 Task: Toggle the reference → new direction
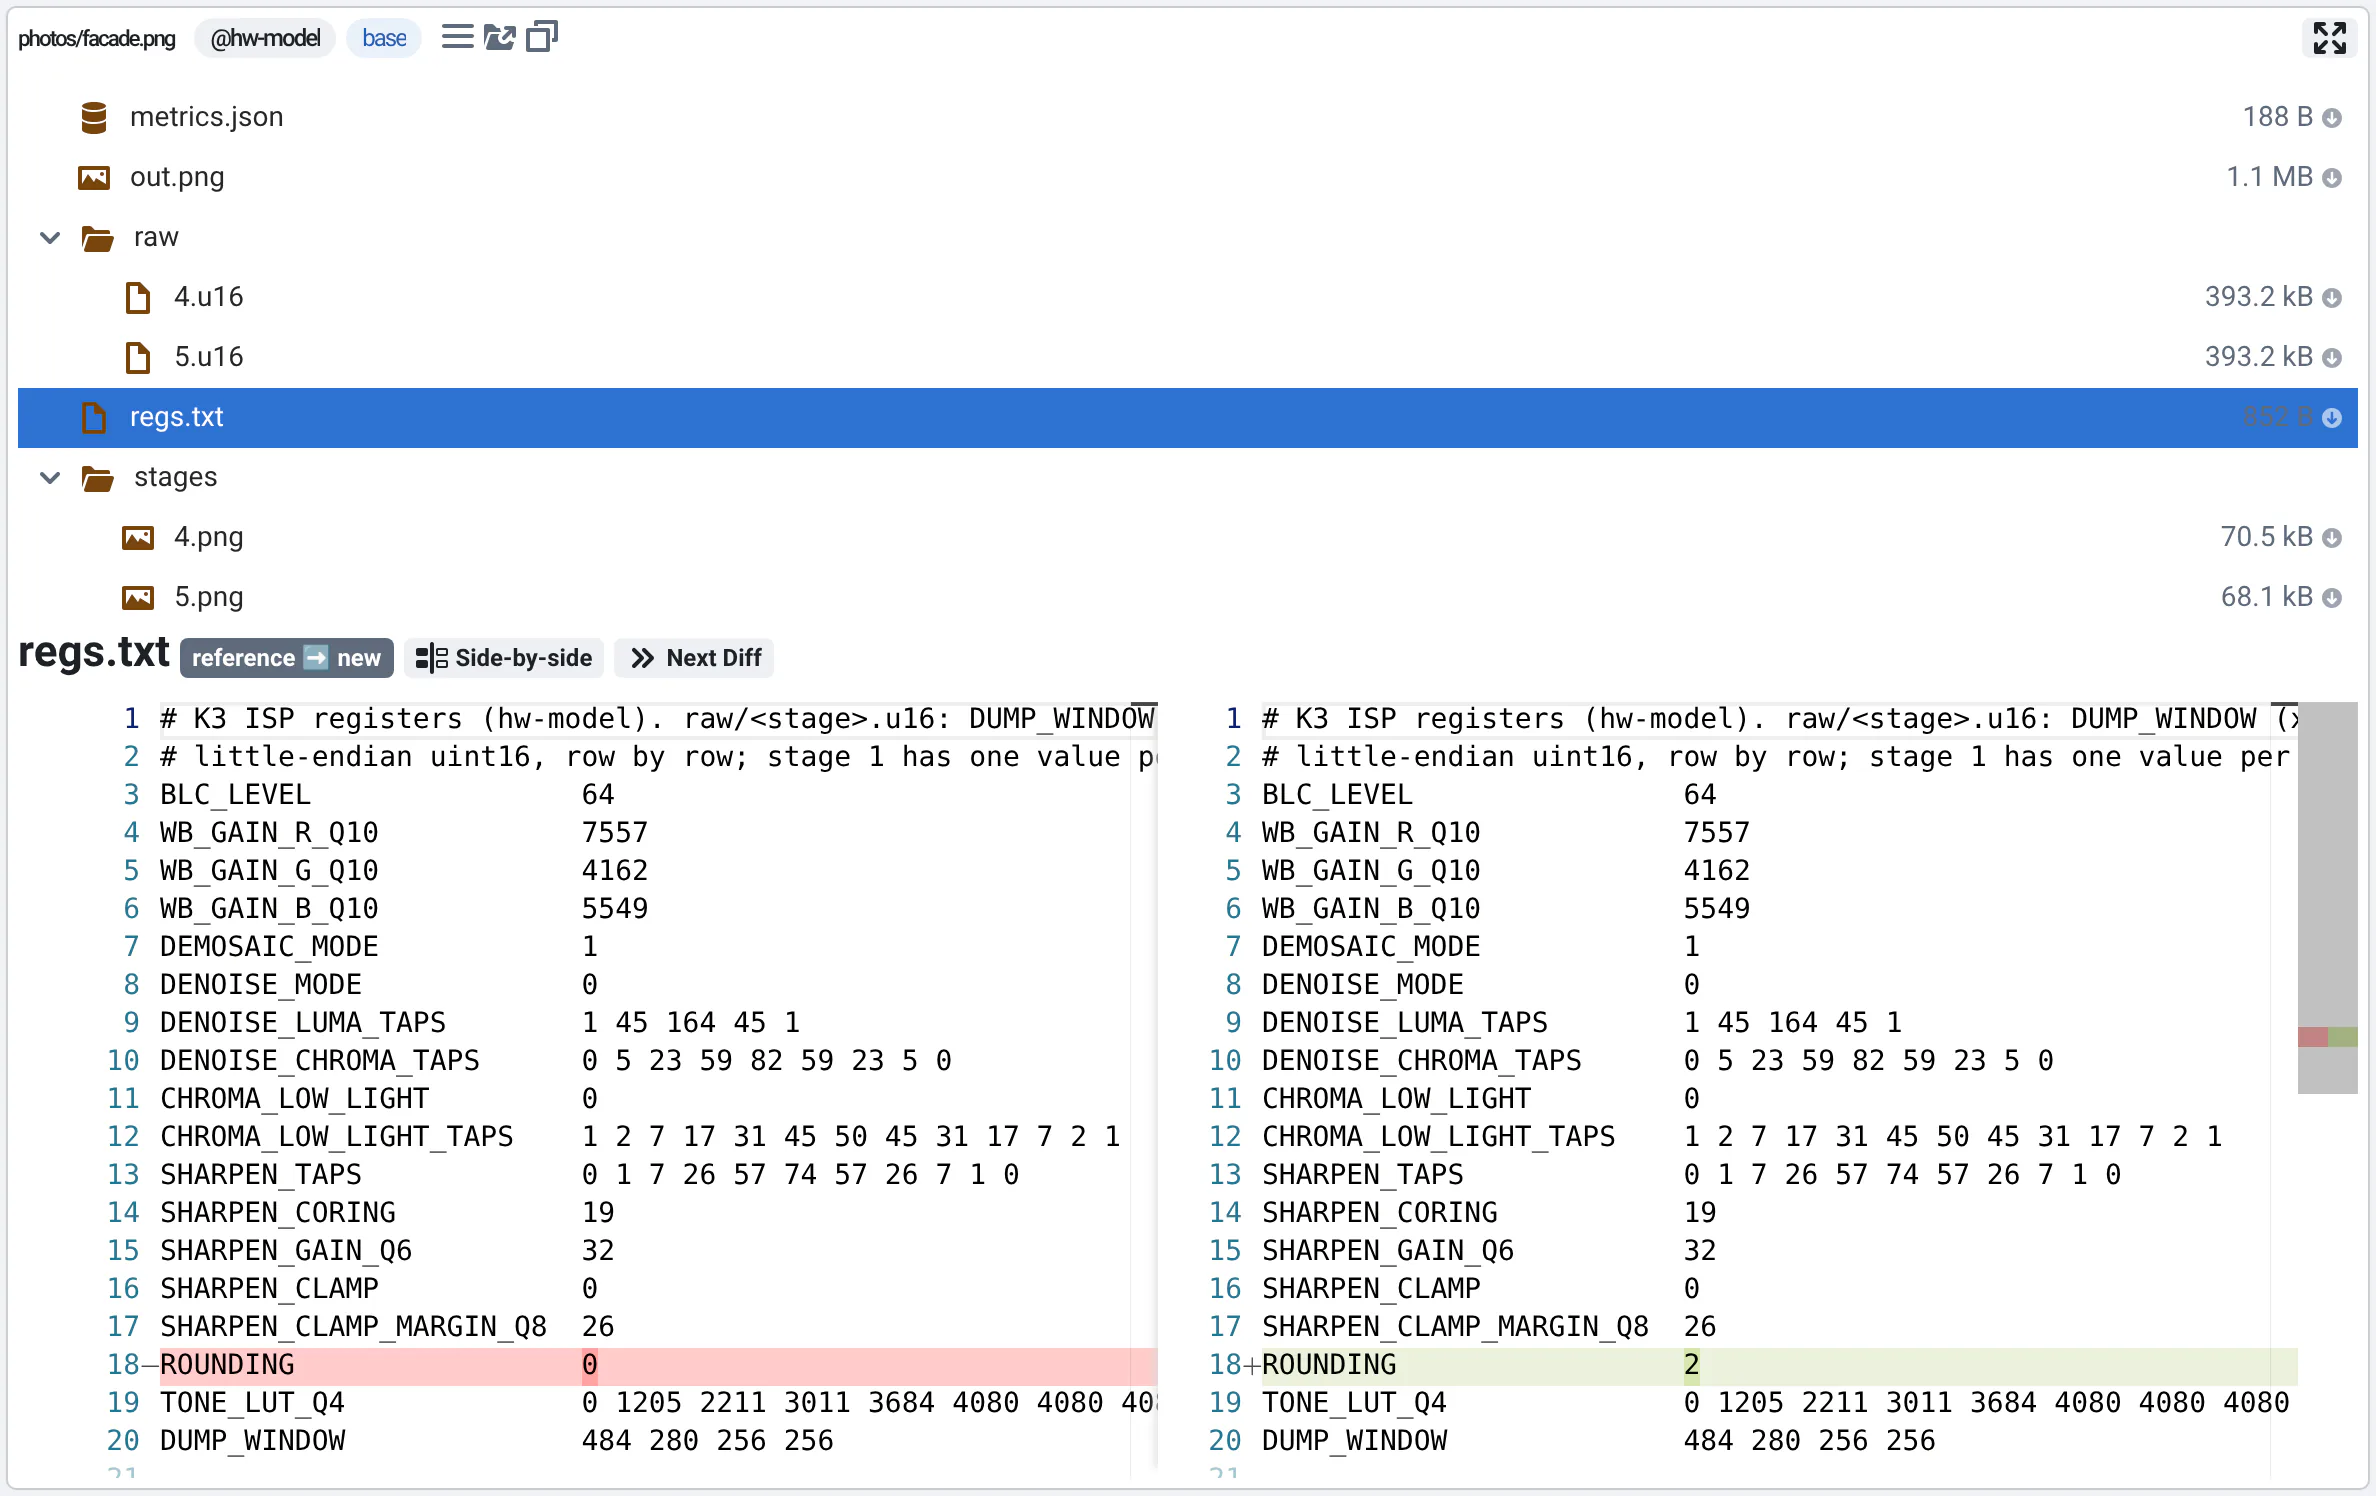click(286, 658)
